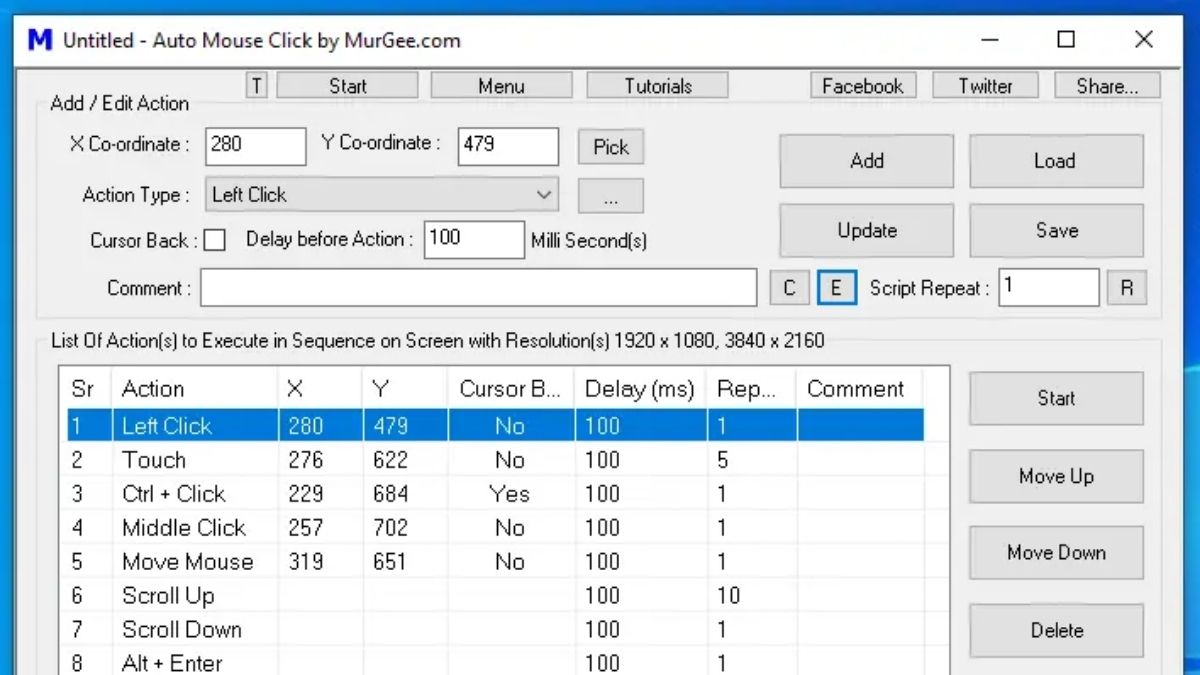Click the X Co-ordinate input field

(256, 146)
